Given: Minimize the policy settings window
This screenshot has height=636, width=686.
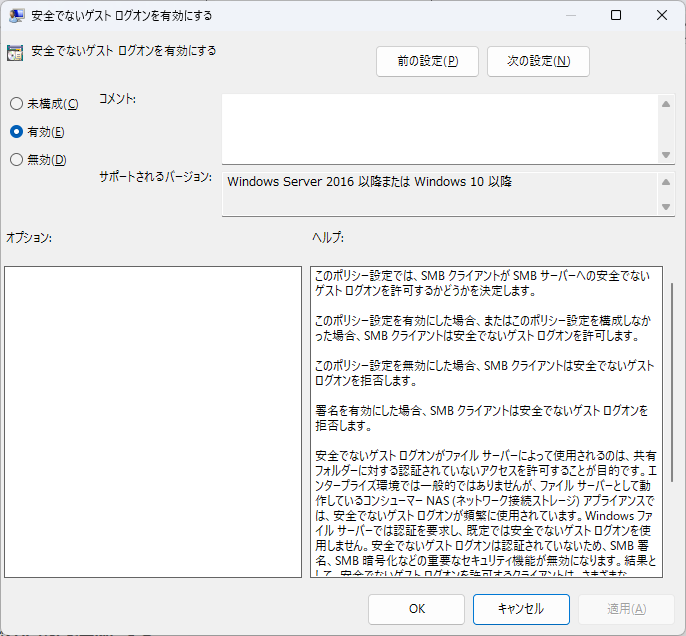Looking at the screenshot, I should point(568,16).
